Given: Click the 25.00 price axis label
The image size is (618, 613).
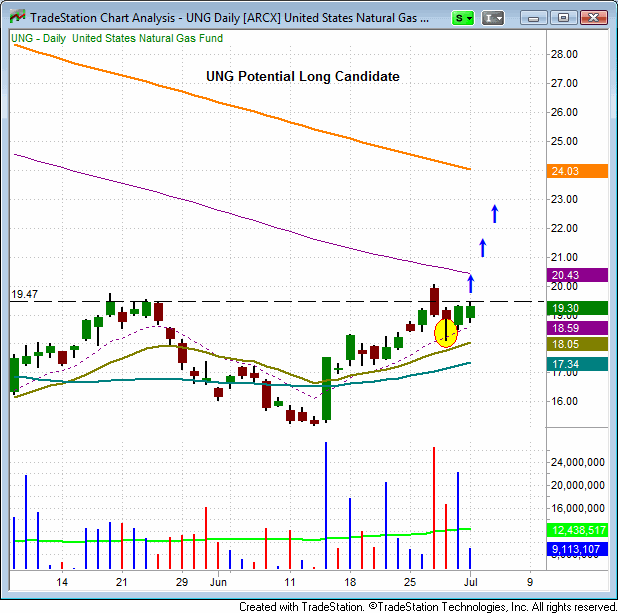Looking at the screenshot, I should (x=564, y=141).
